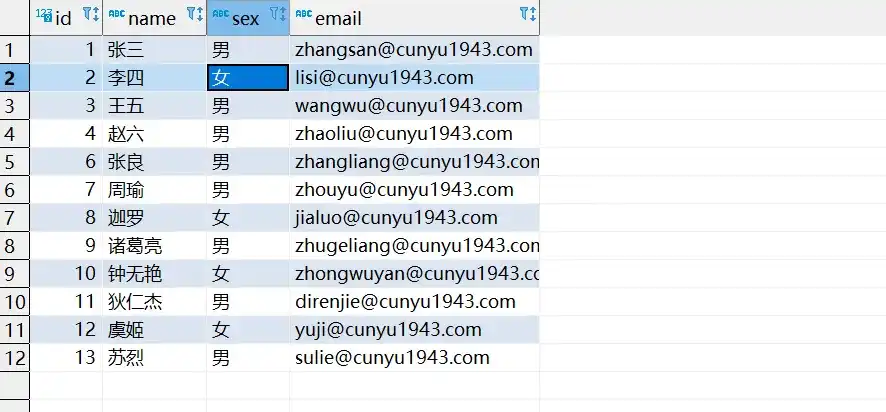Select row header number 1
The width and height of the screenshot is (886, 412).
[15, 50]
